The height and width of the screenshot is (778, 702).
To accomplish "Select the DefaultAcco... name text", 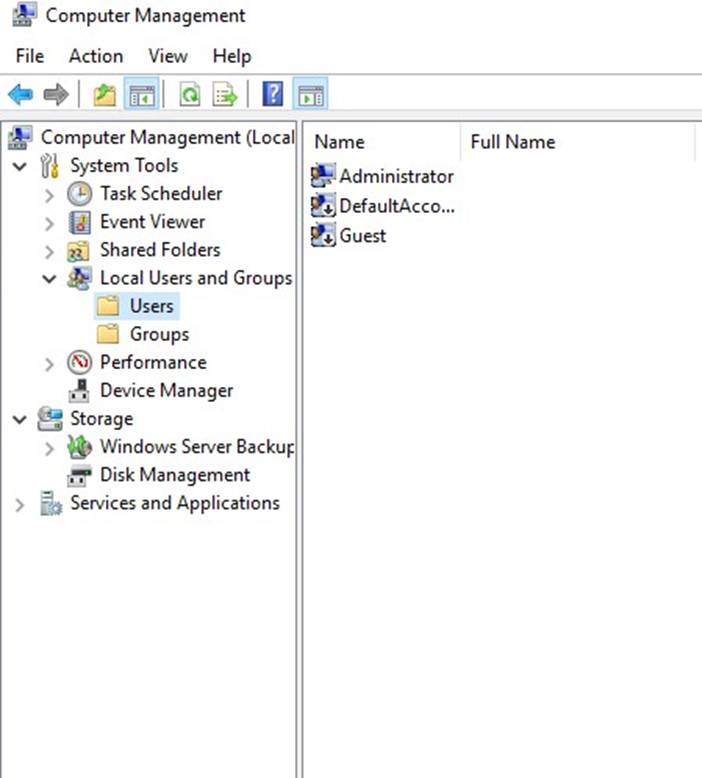I will pos(397,206).
